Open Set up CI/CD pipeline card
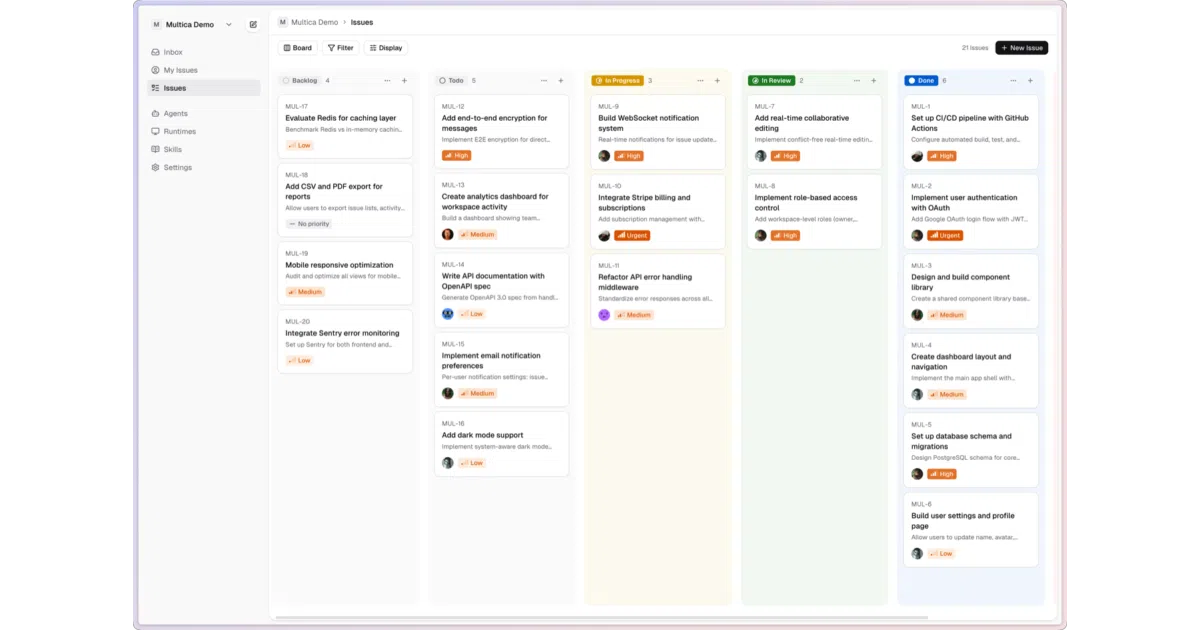Image resolution: width=1200 pixels, height=630 pixels. tap(971, 132)
